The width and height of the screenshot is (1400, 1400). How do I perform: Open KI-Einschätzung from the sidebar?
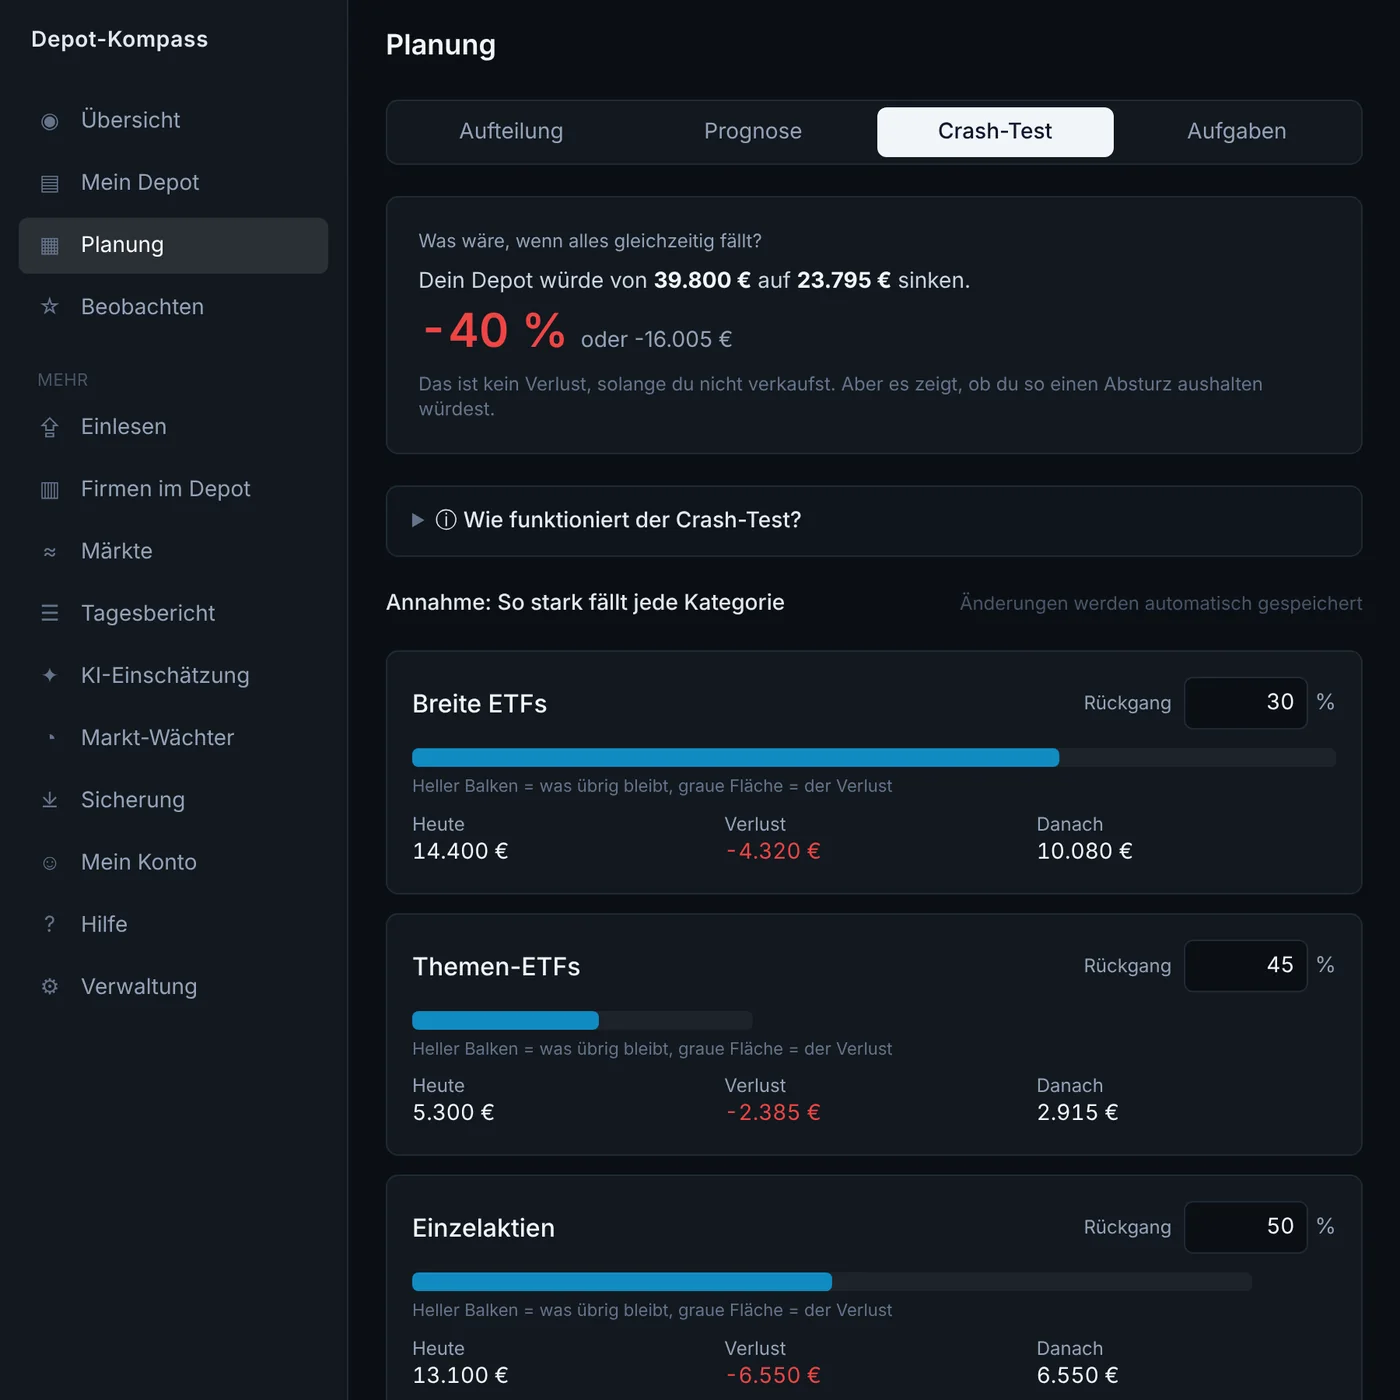pyautogui.click(x=173, y=675)
